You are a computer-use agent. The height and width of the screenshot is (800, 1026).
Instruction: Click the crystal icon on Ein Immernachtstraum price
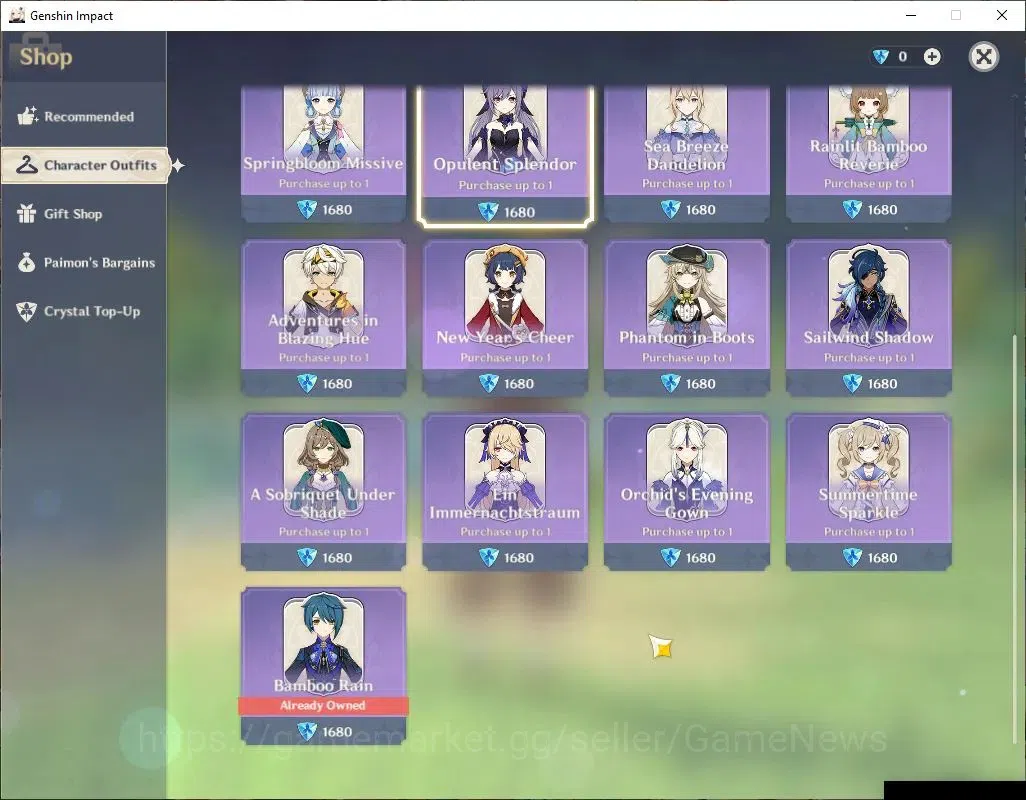[x=489, y=557]
